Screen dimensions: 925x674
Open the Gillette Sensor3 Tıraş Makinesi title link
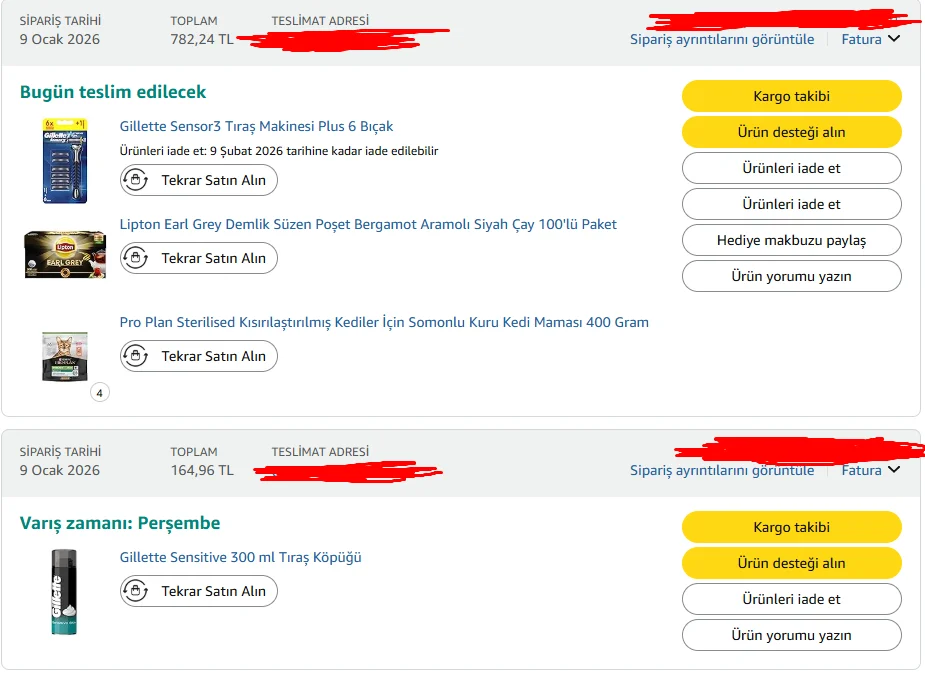256,127
